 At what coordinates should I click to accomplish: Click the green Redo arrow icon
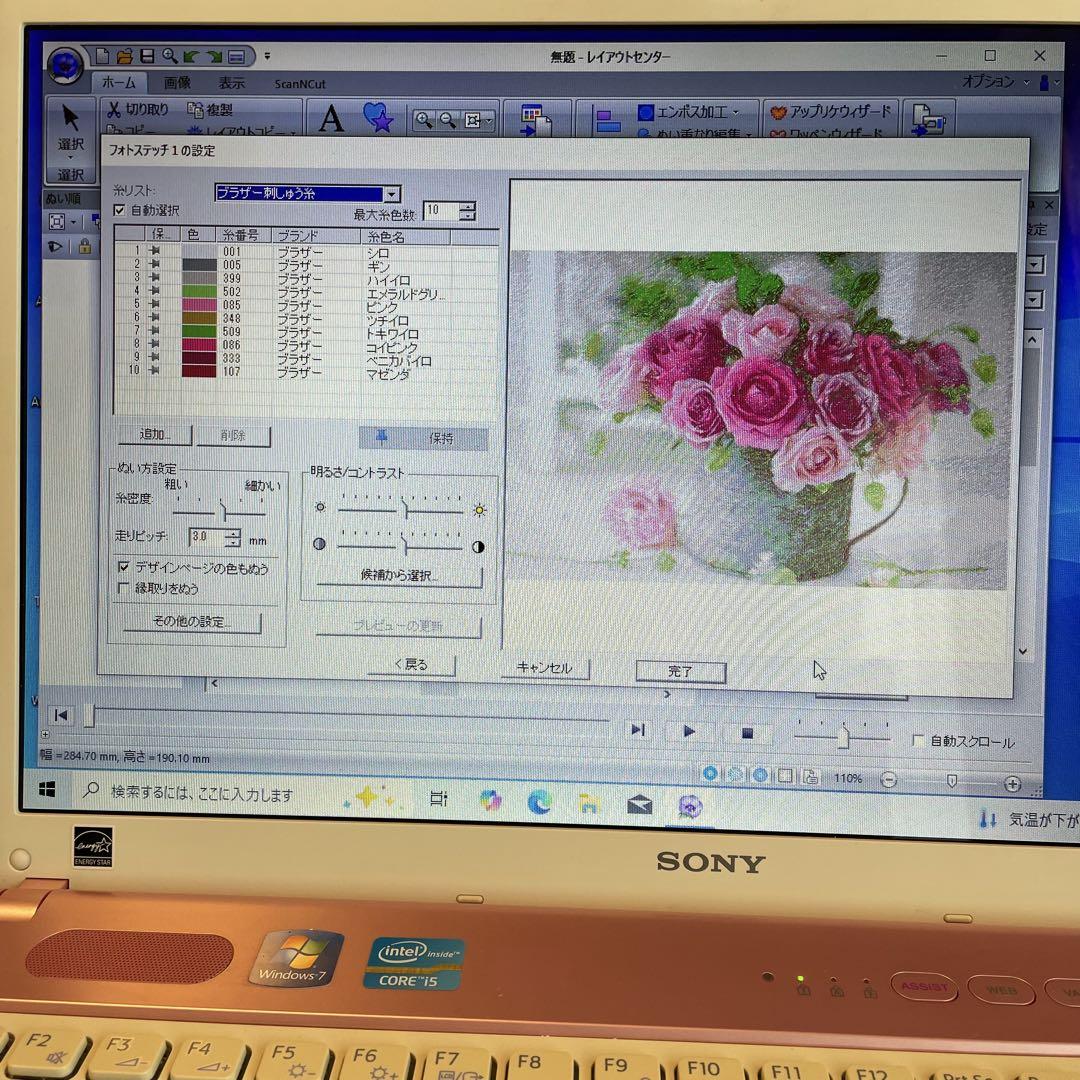coord(214,56)
